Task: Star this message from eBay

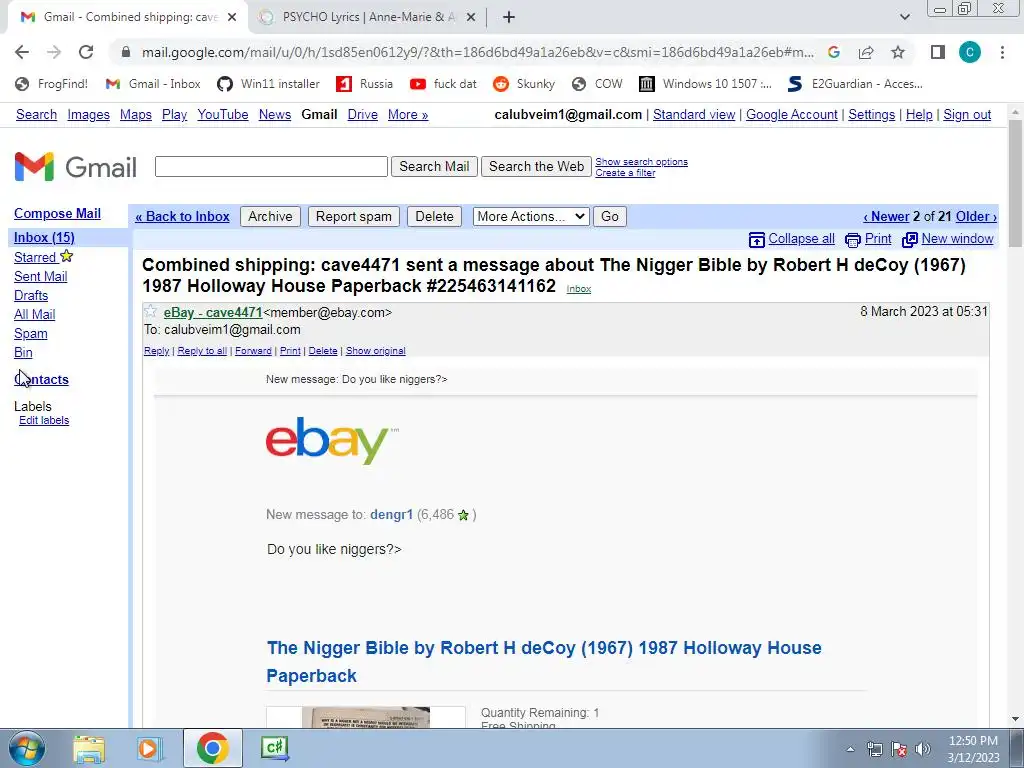Action: [150, 312]
